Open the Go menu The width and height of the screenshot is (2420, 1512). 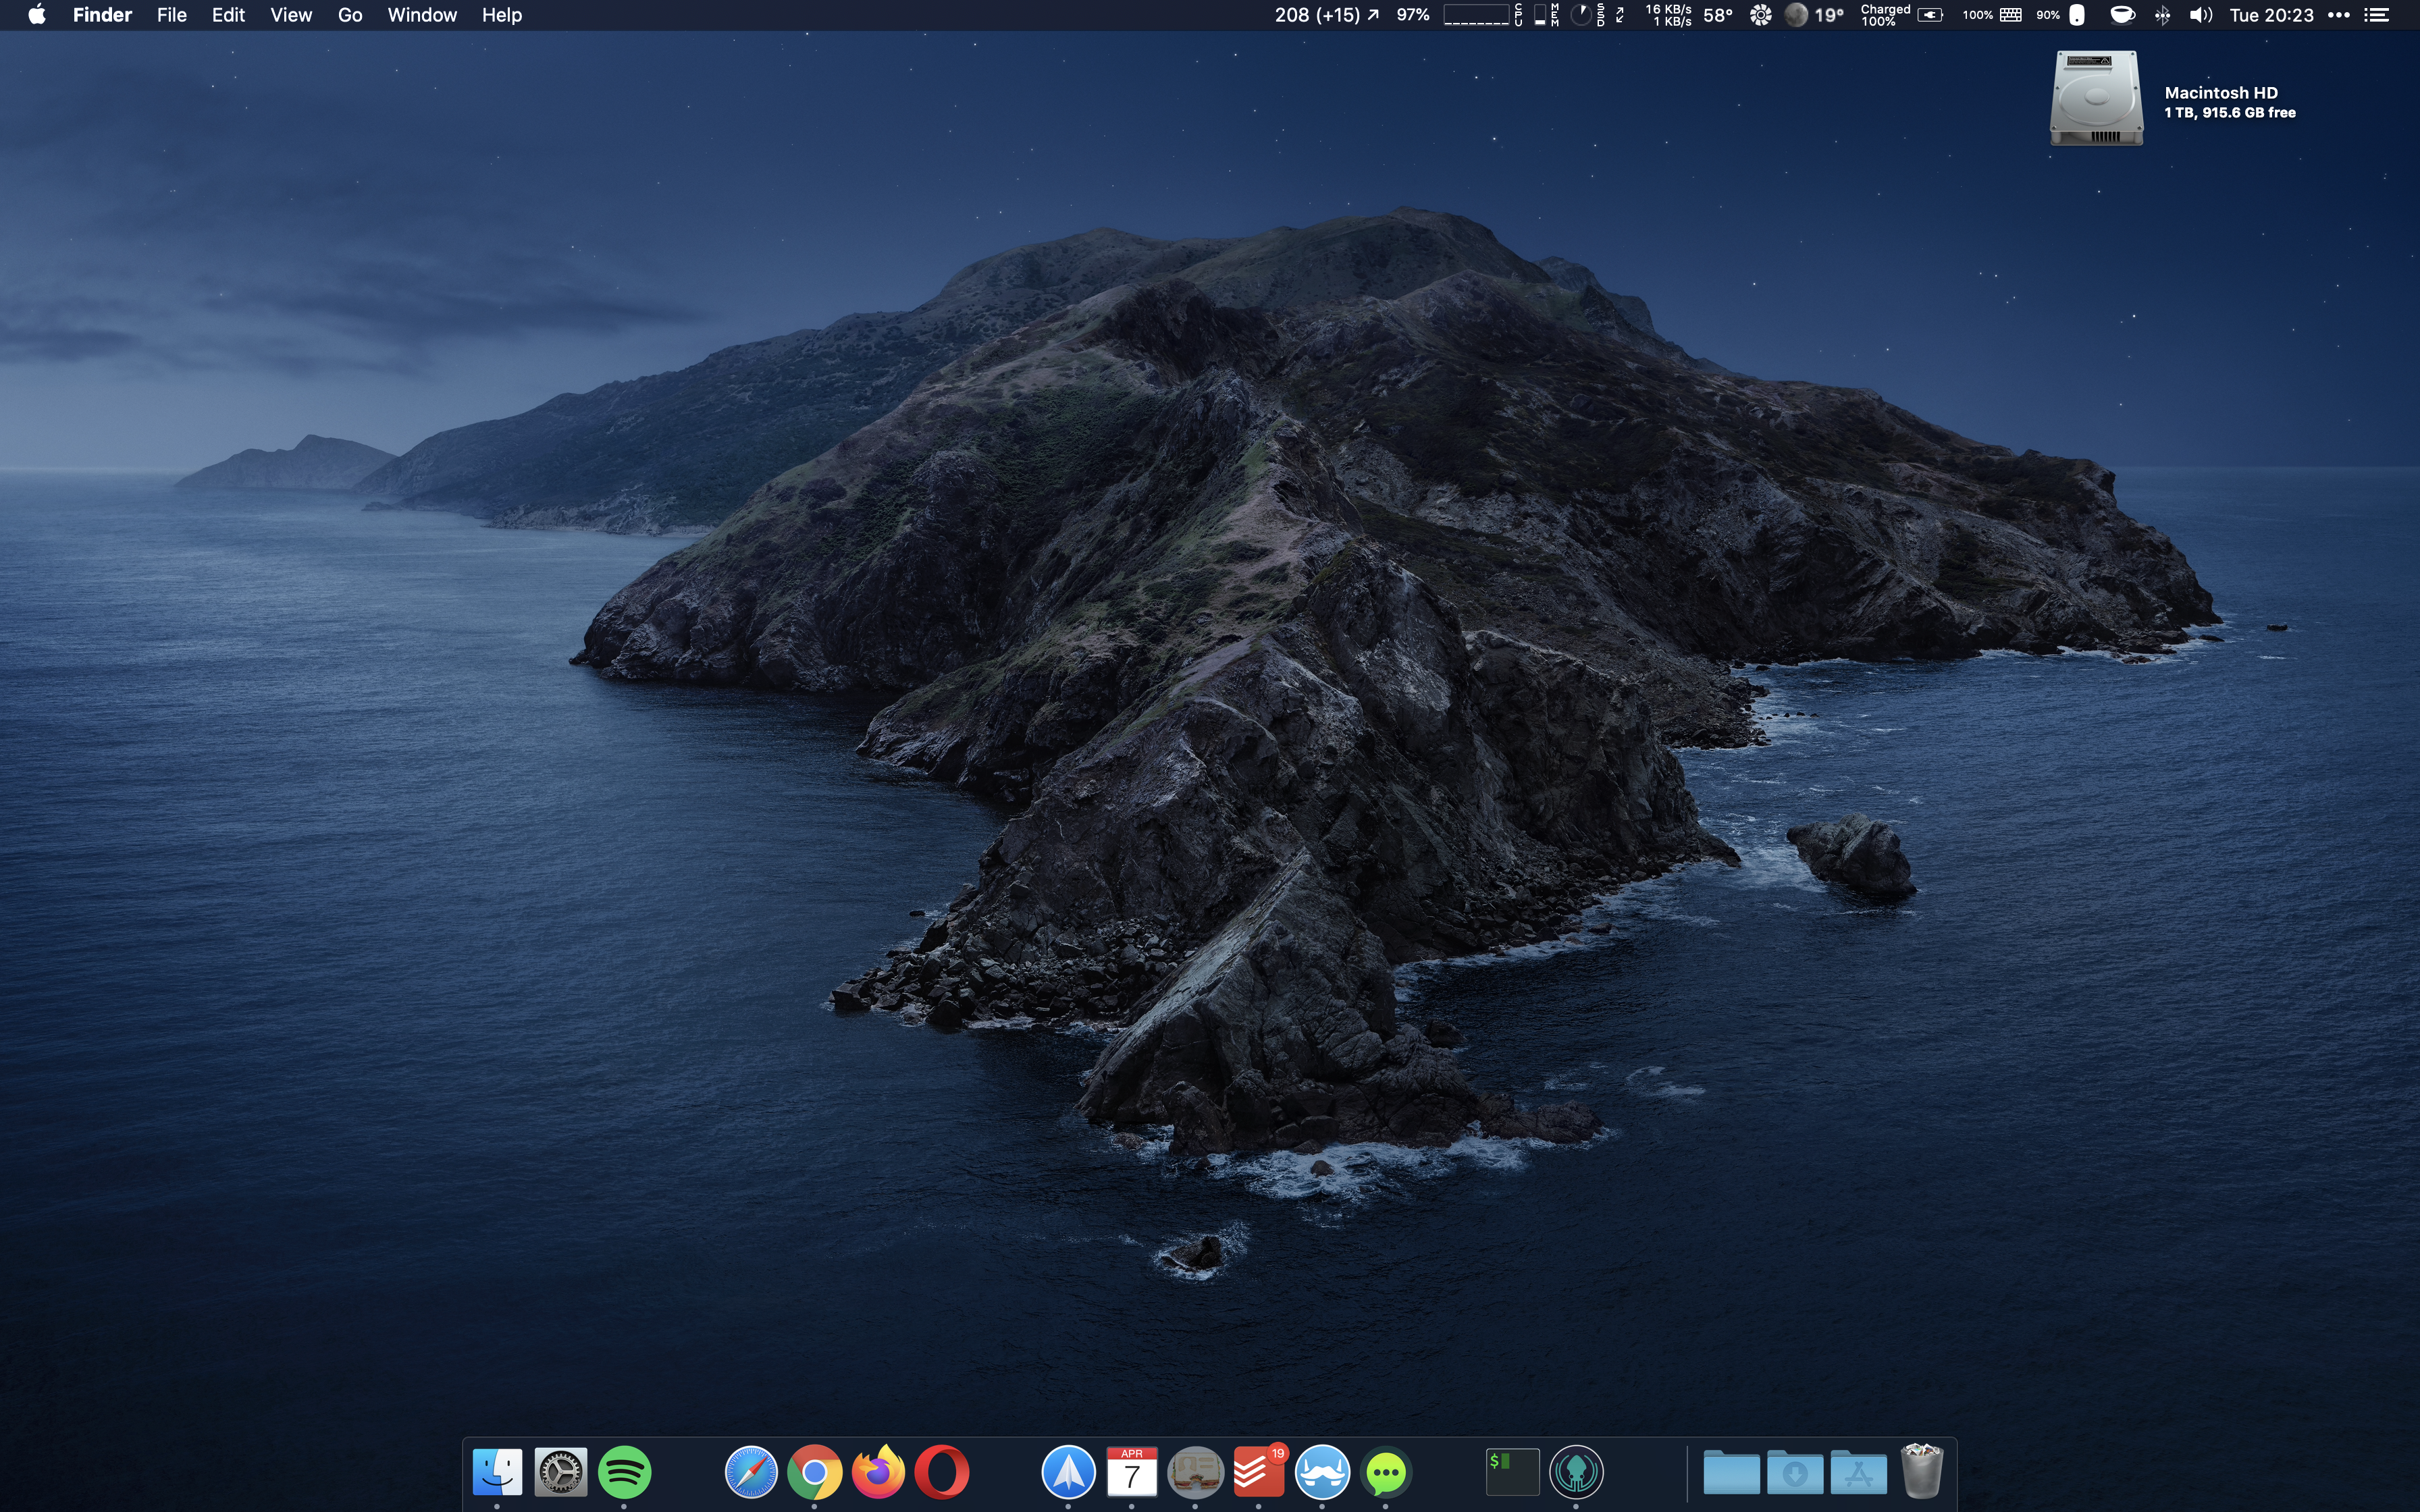pos(350,15)
